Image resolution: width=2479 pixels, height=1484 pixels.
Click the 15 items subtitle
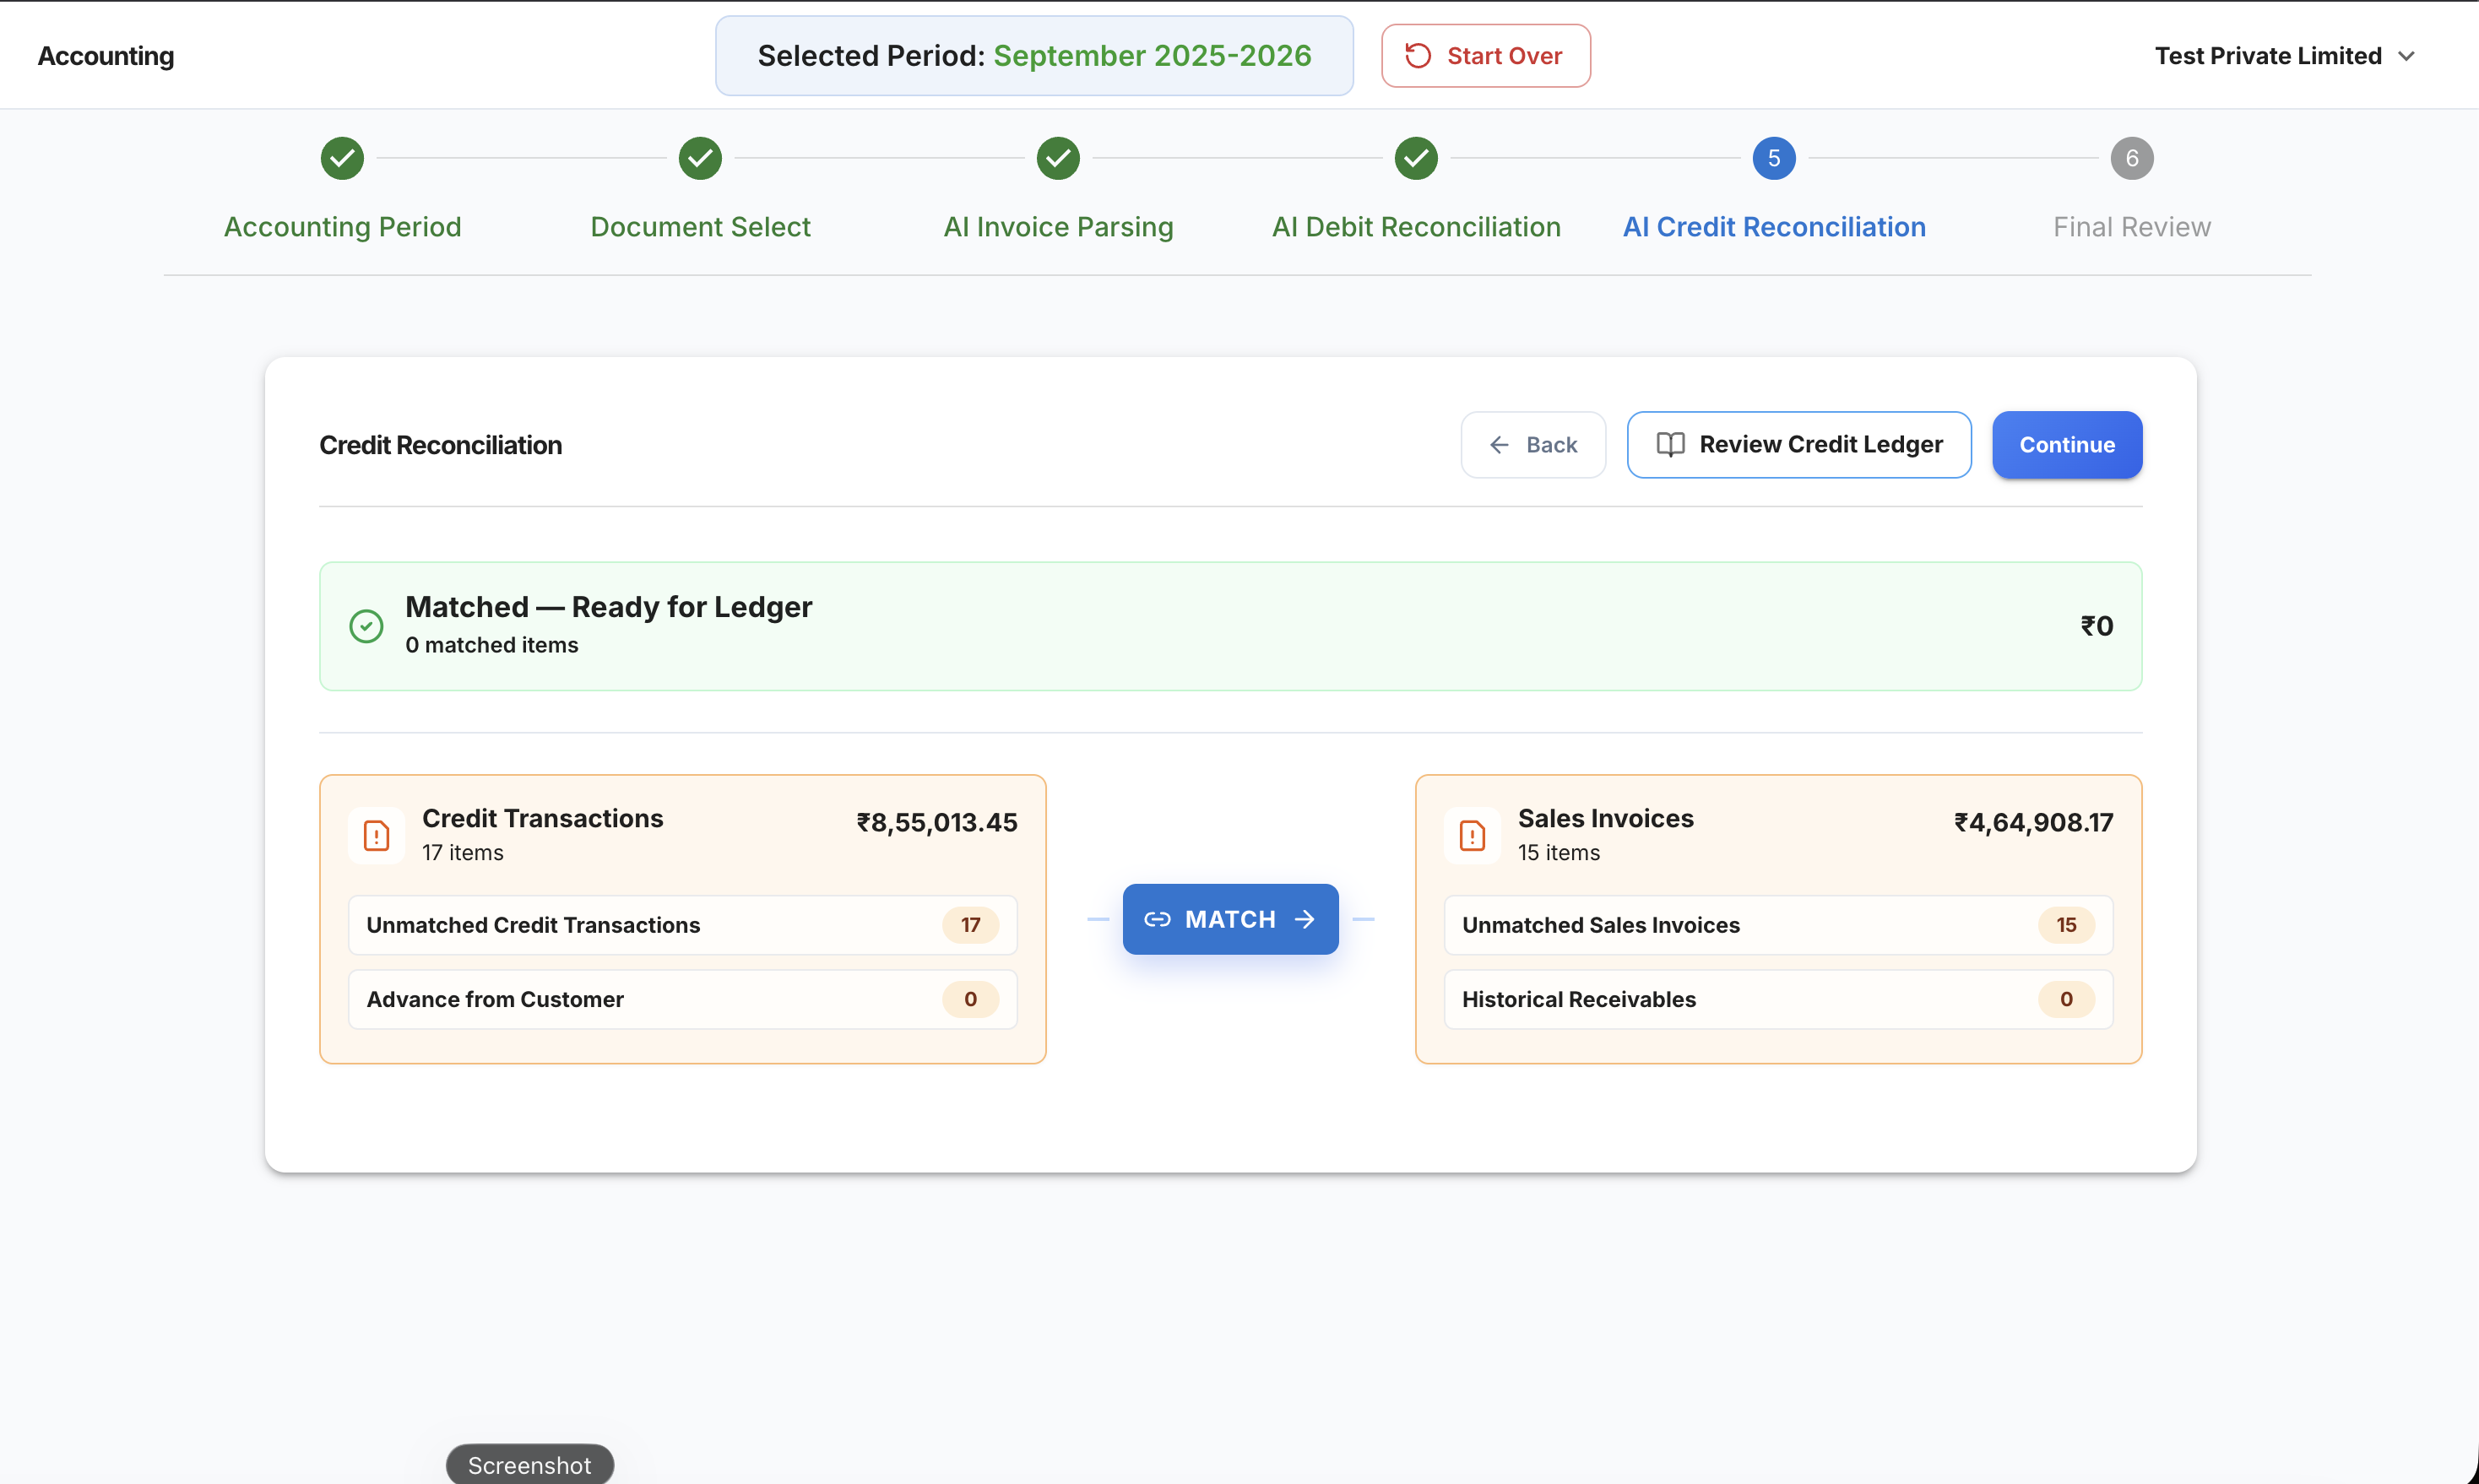[1559, 852]
